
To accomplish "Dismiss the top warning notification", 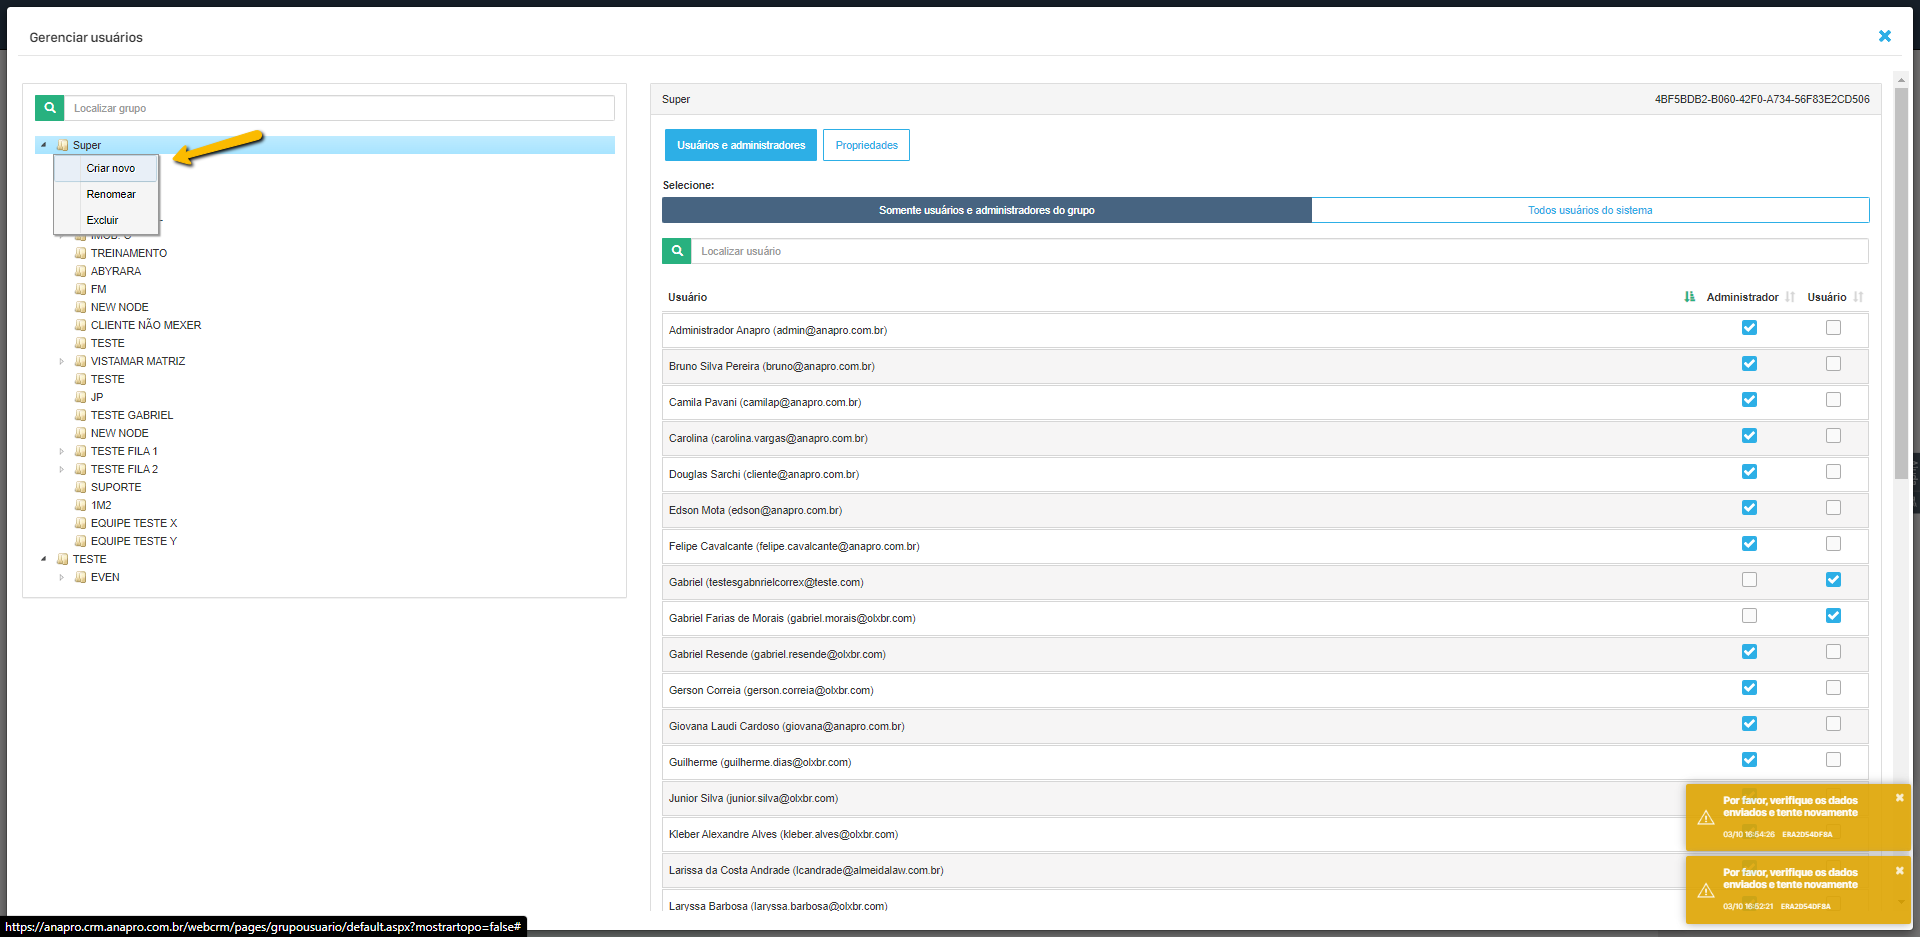I will pos(1899,798).
